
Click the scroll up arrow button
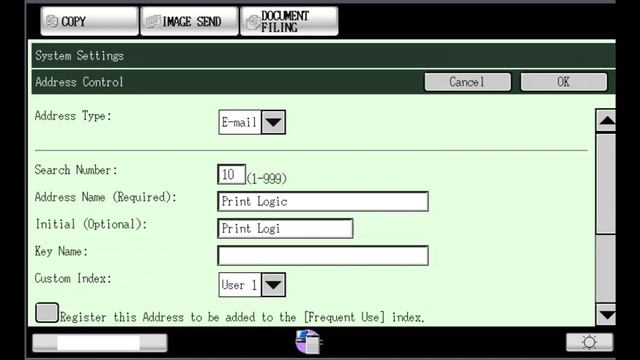coord(606,120)
